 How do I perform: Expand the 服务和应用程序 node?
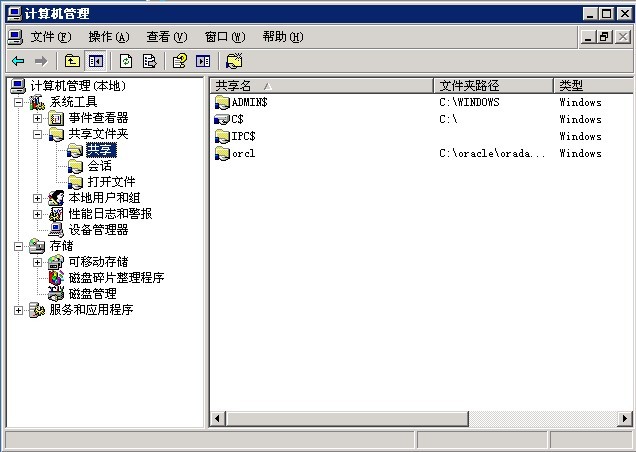[x=18, y=310]
